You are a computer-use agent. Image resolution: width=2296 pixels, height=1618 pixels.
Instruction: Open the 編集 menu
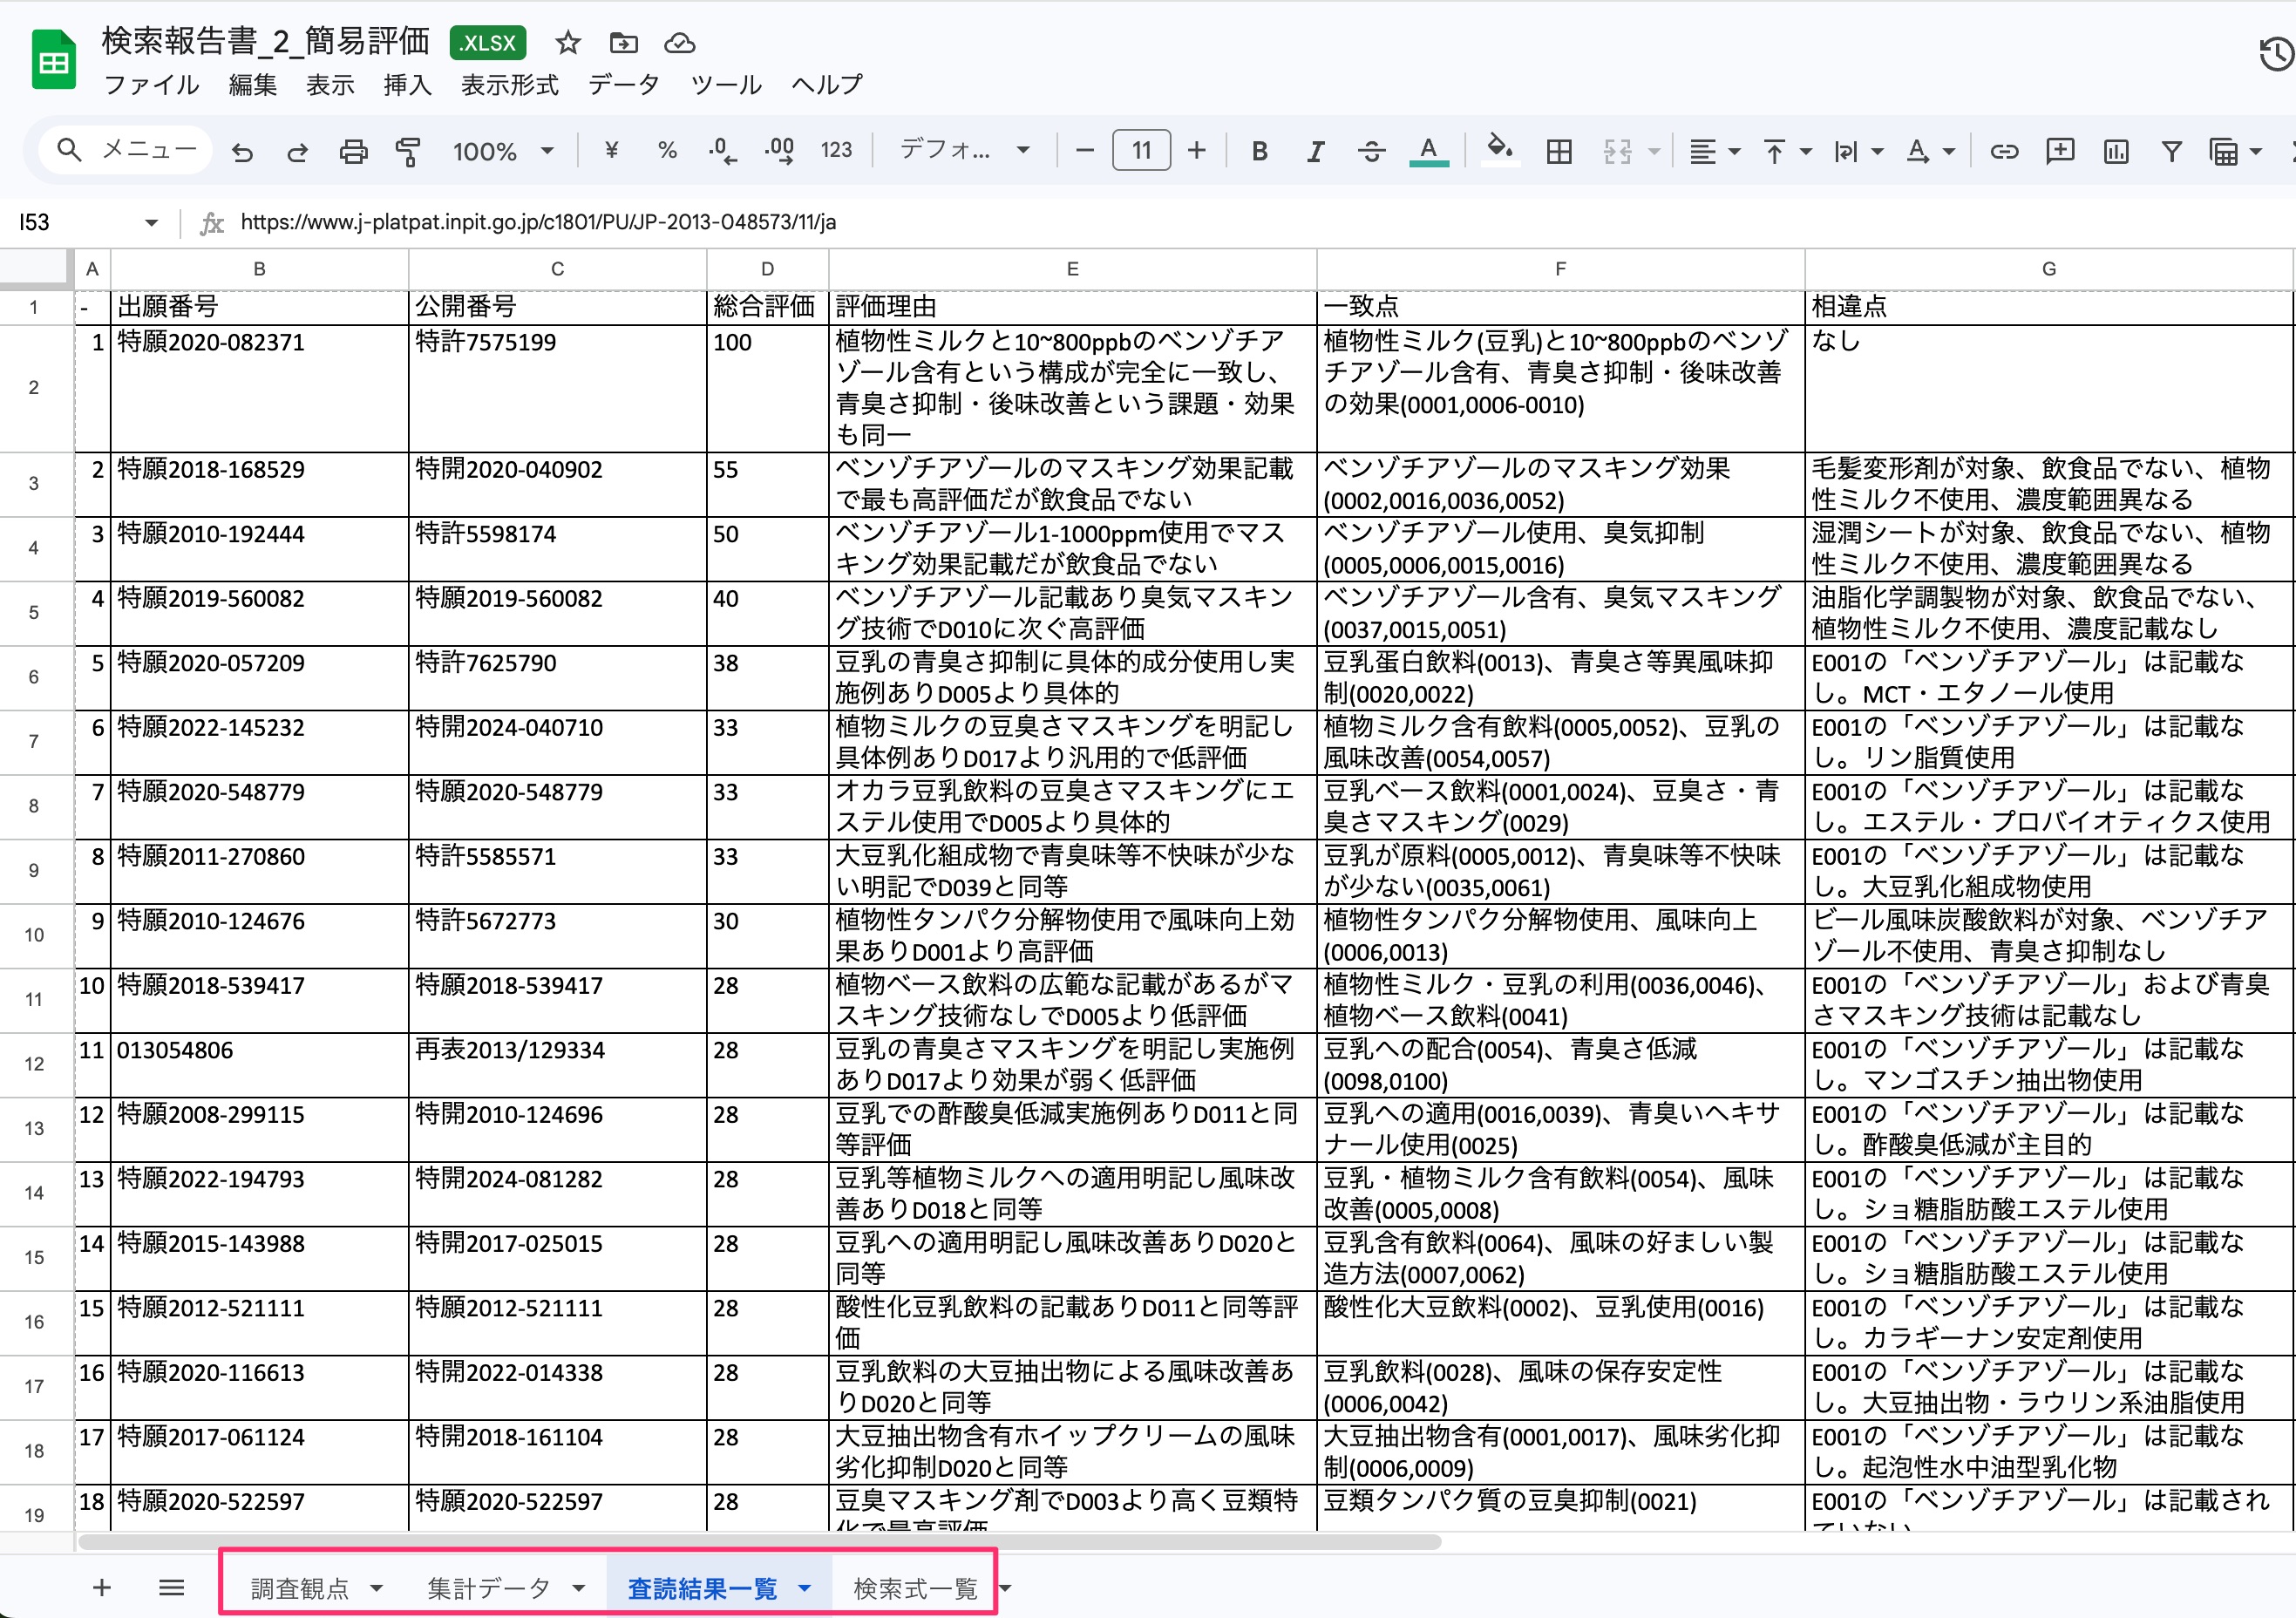(252, 85)
